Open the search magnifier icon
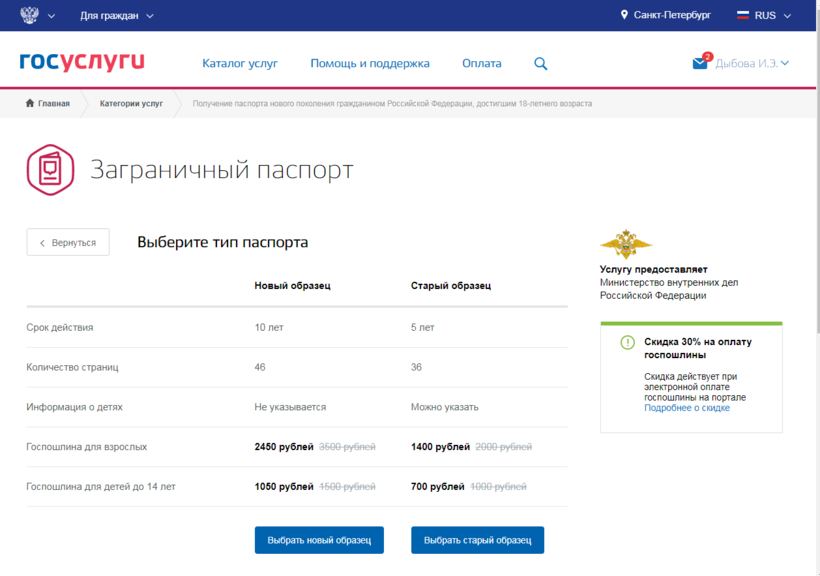This screenshot has height=576, width=820. [541, 64]
